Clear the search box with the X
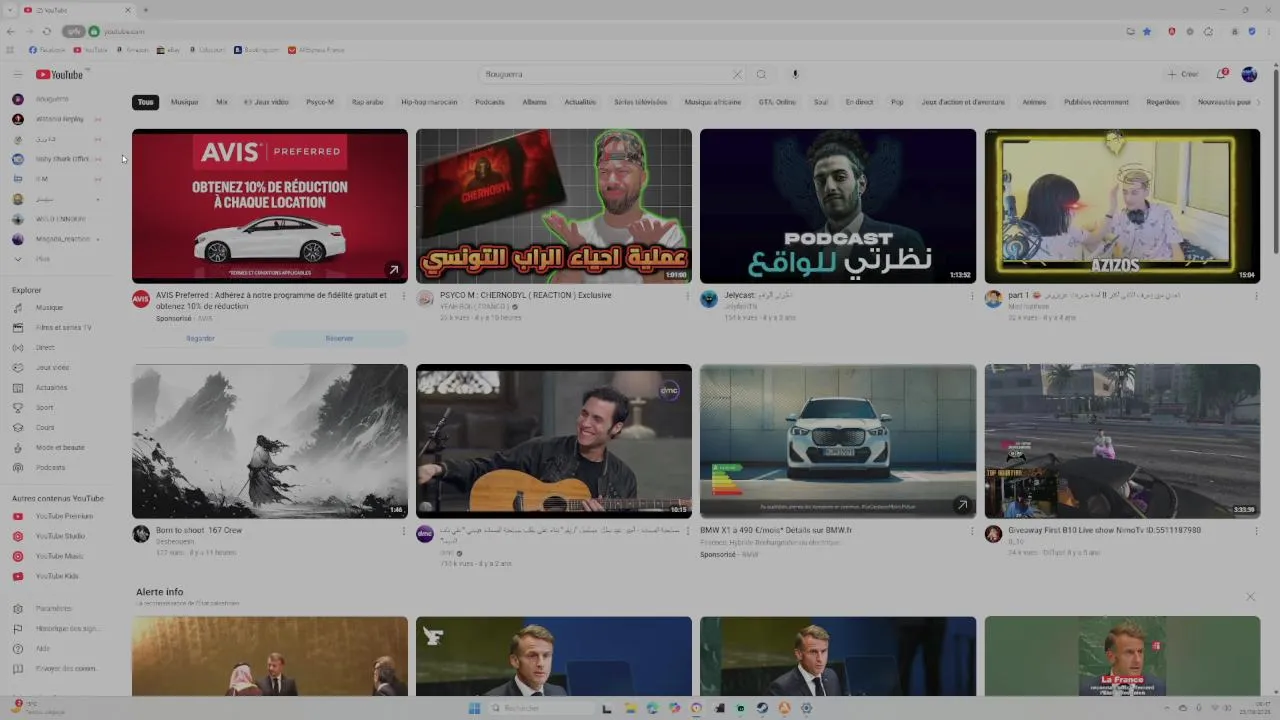The width and height of the screenshot is (1280, 720). [737, 74]
